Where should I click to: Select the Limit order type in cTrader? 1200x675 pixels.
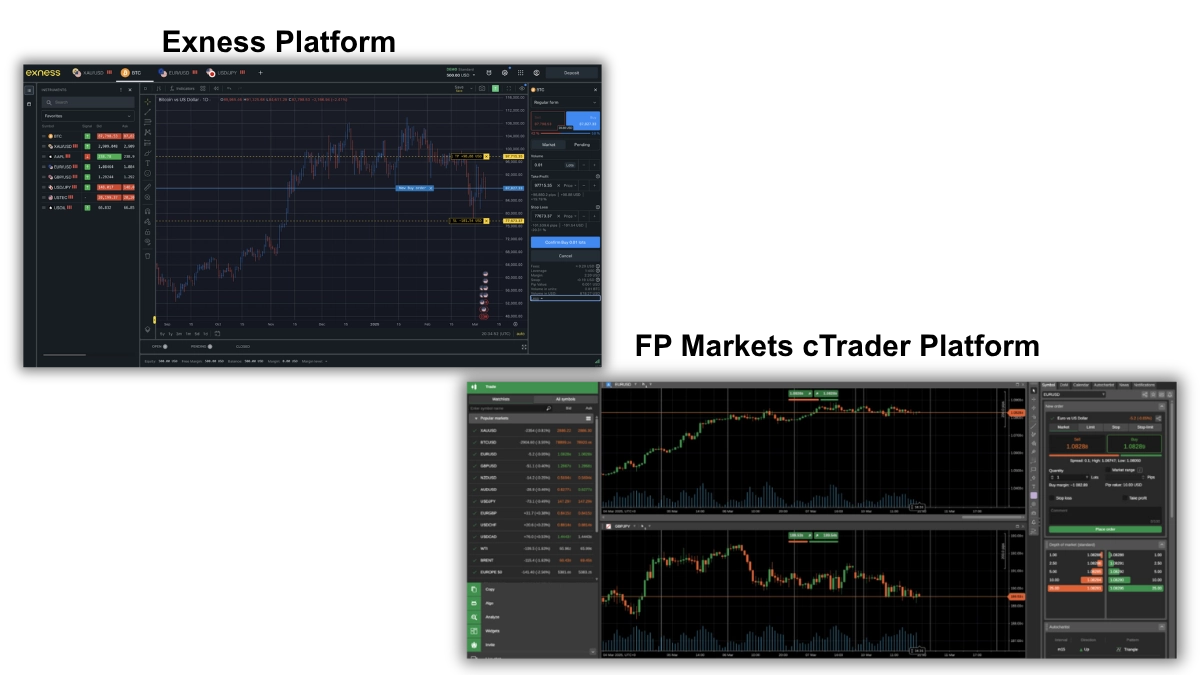pyautogui.click(x=1091, y=427)
